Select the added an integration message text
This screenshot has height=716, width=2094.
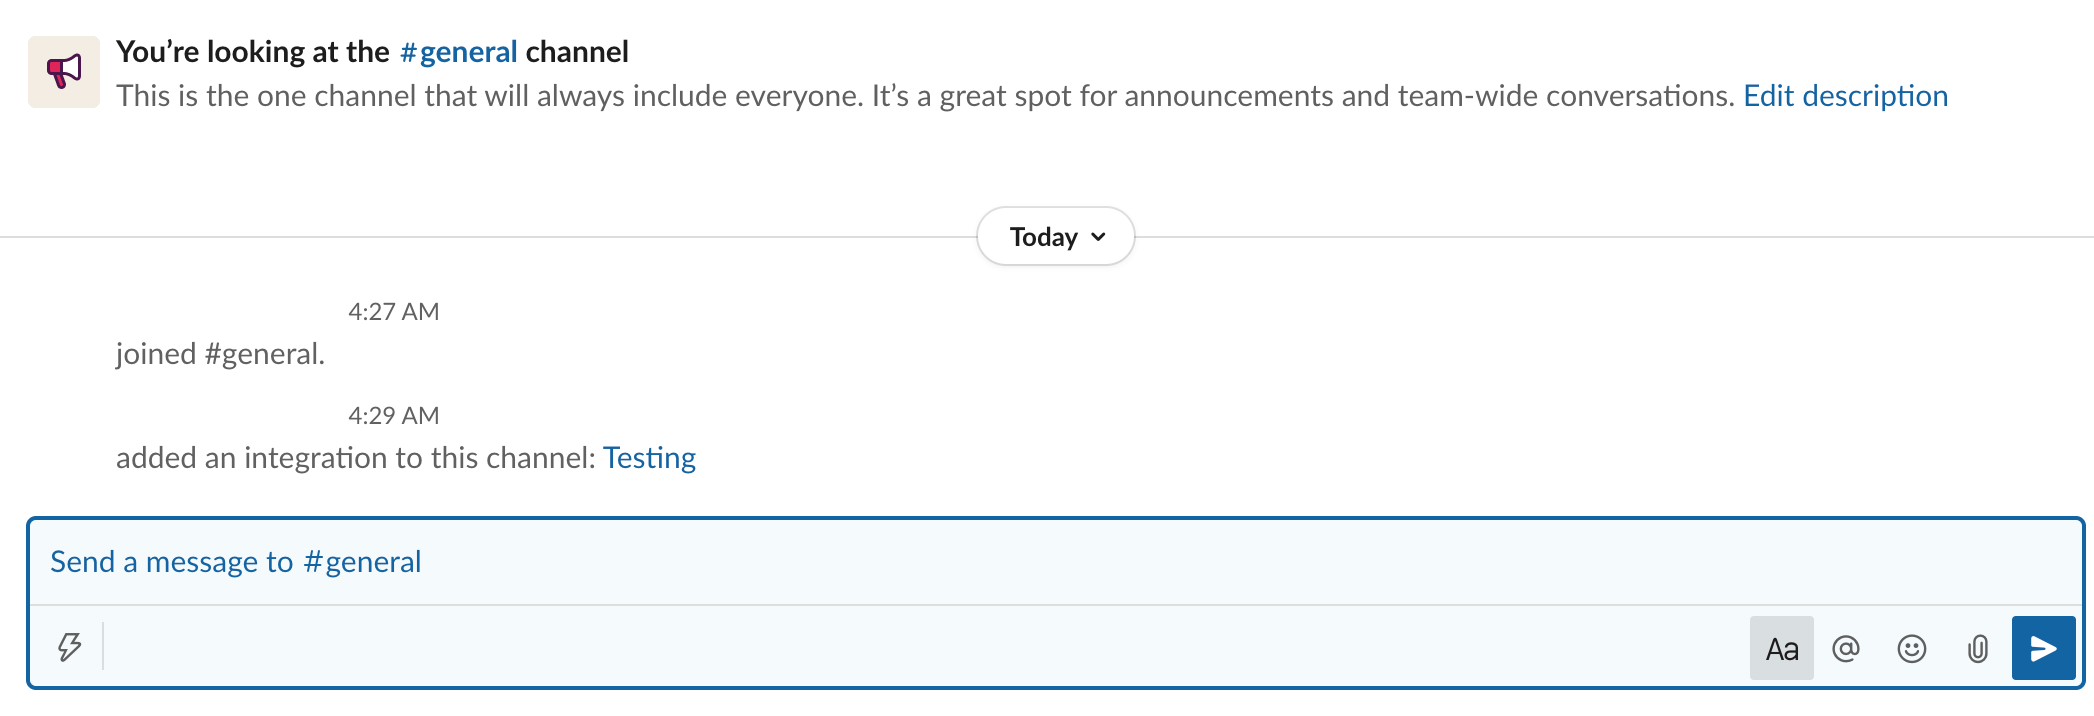pos(355,458)
